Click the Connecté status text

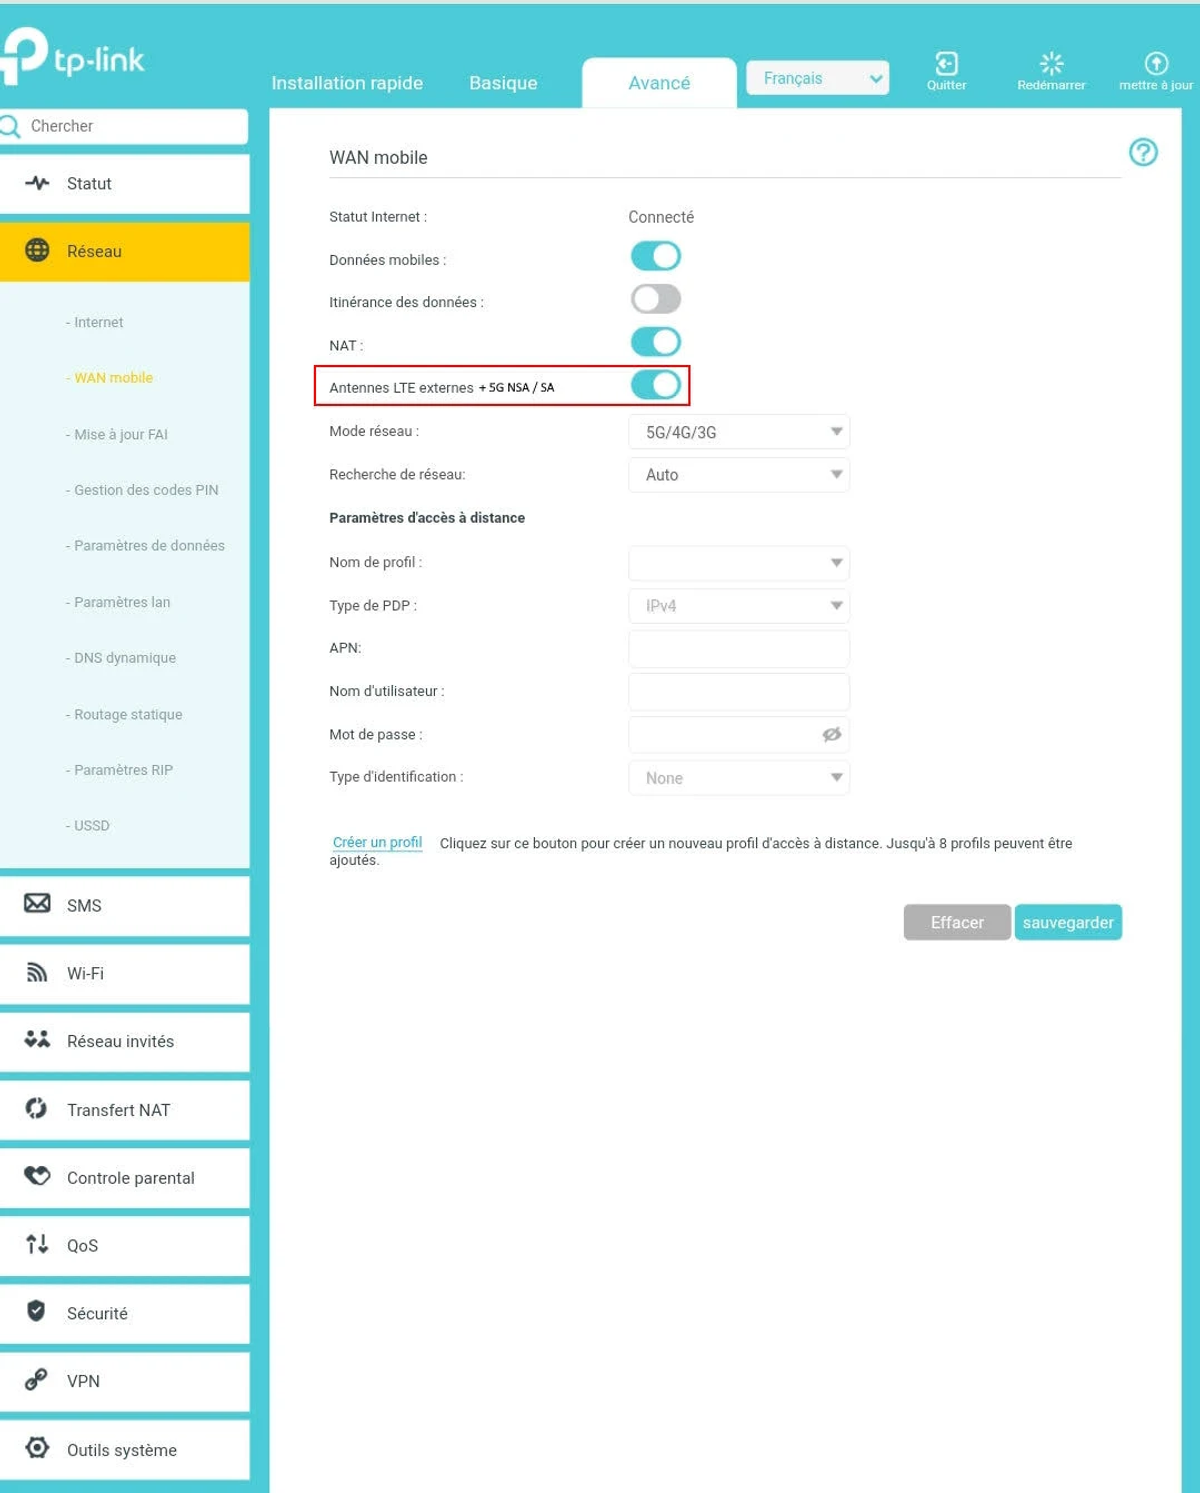coord(661,217)
